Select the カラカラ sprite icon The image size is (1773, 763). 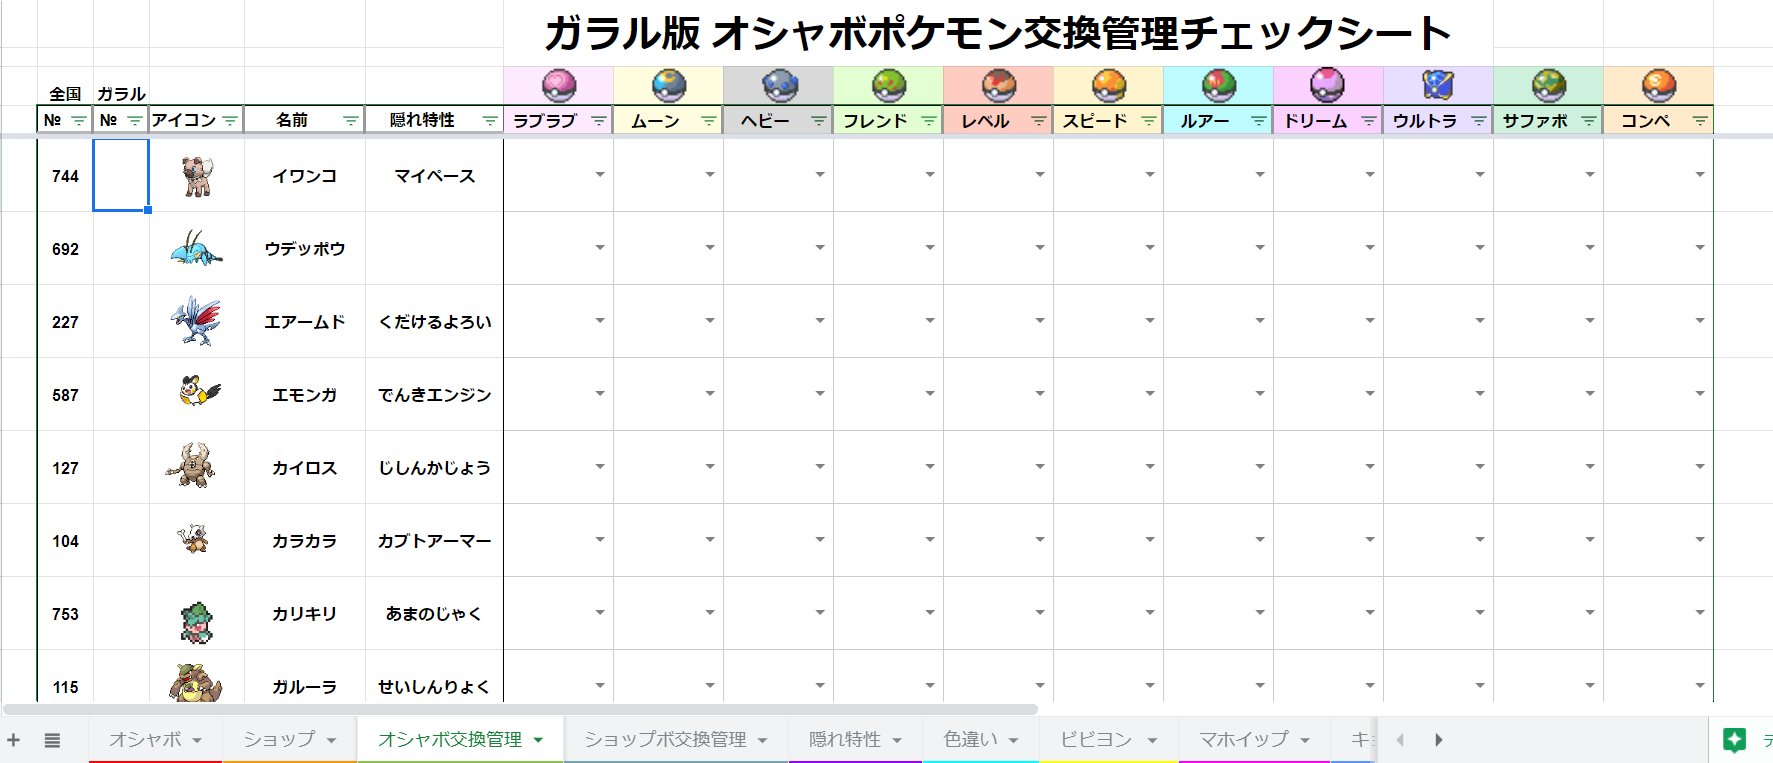coord(193,539)
